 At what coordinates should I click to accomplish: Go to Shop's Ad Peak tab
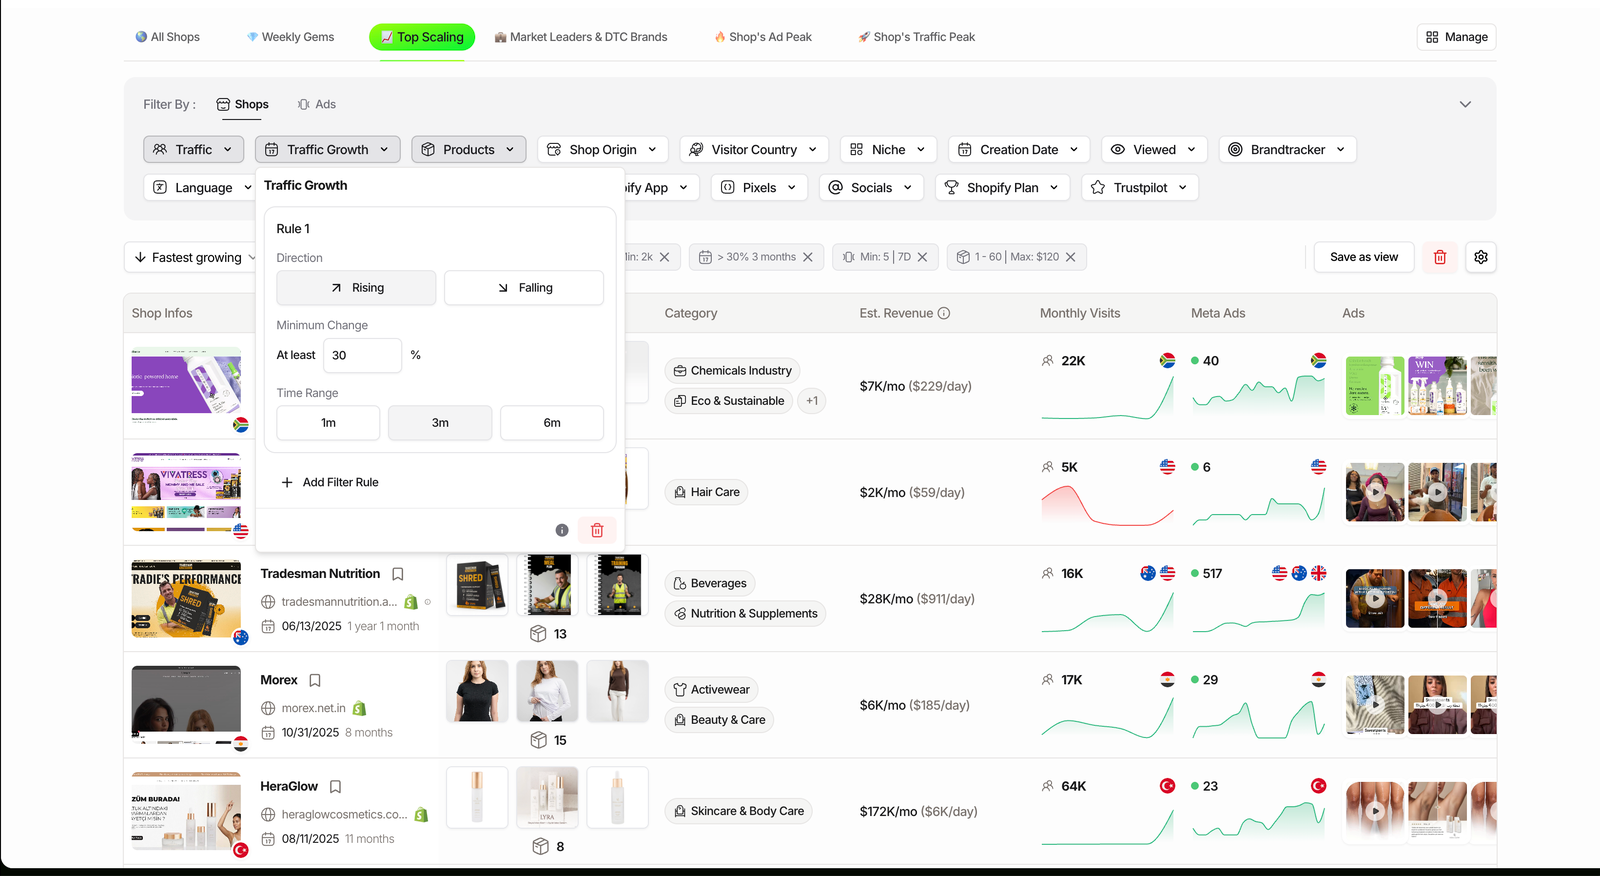pos(763,37)
